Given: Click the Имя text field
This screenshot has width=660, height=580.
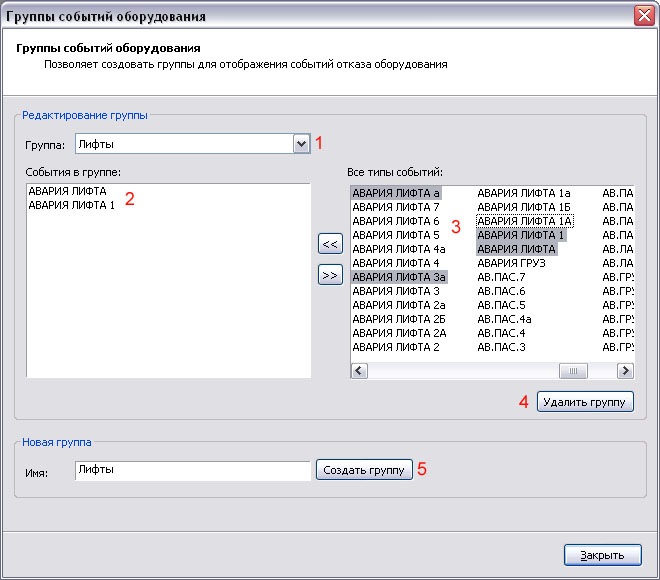Looking at the screenshot, I should pos(192,469).
